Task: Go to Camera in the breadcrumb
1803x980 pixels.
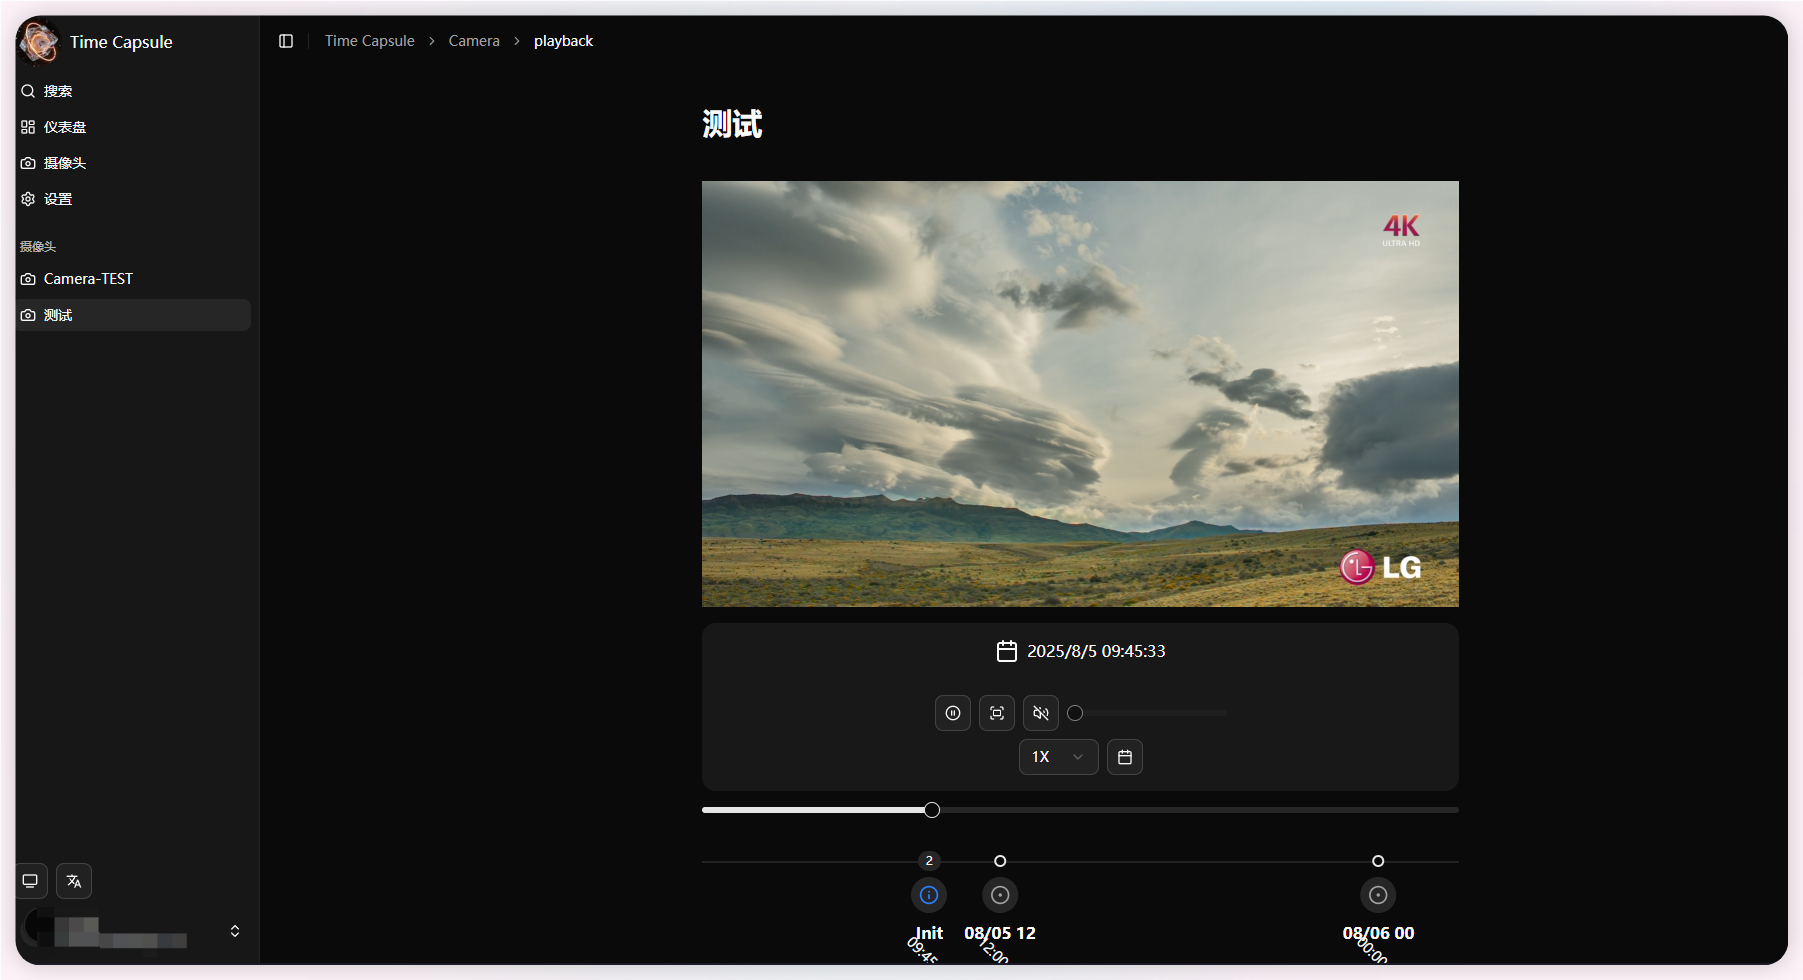Action: [x=473, y=40]
